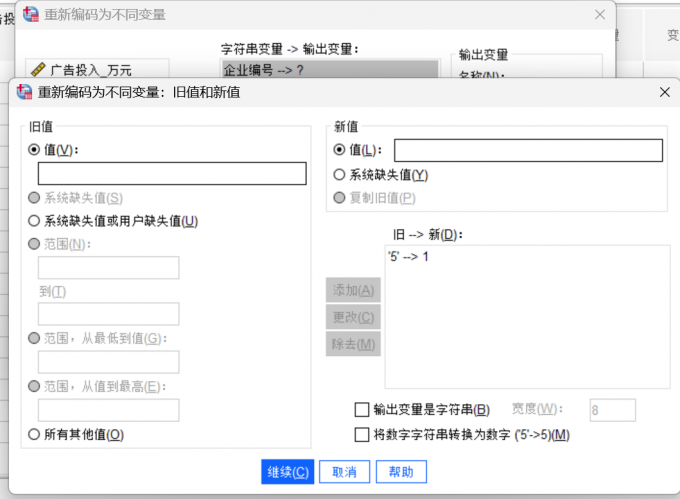
Task: Click the background dialog's SPSS title icon
Action: [31, 14]
